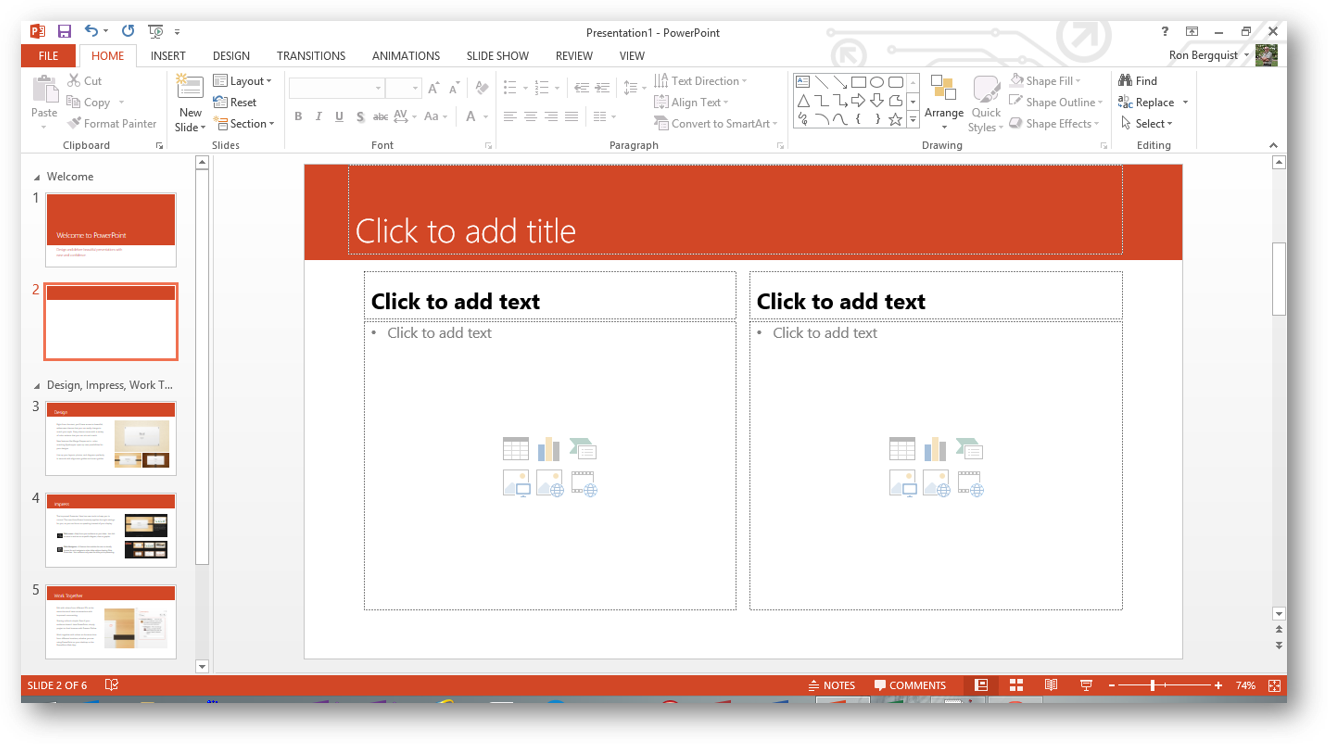1328x744 pixels.
Task: Click the Insert Chart icon in left placeholder
Action: coord(549,449)
